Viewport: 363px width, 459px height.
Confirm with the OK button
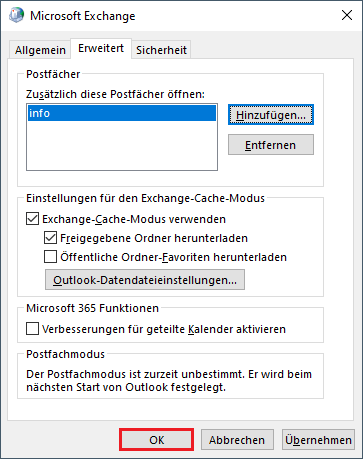point(157,440)
